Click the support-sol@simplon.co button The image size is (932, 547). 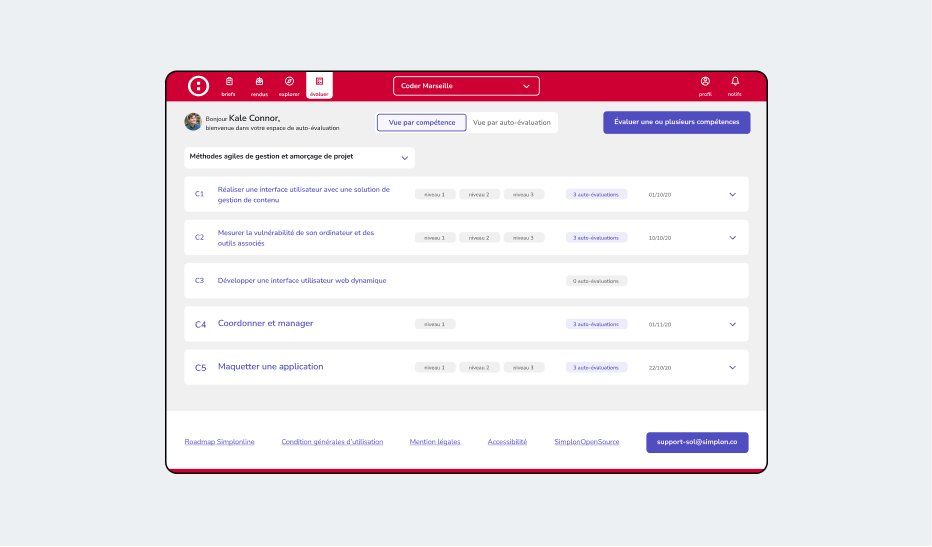pos(697,442)
